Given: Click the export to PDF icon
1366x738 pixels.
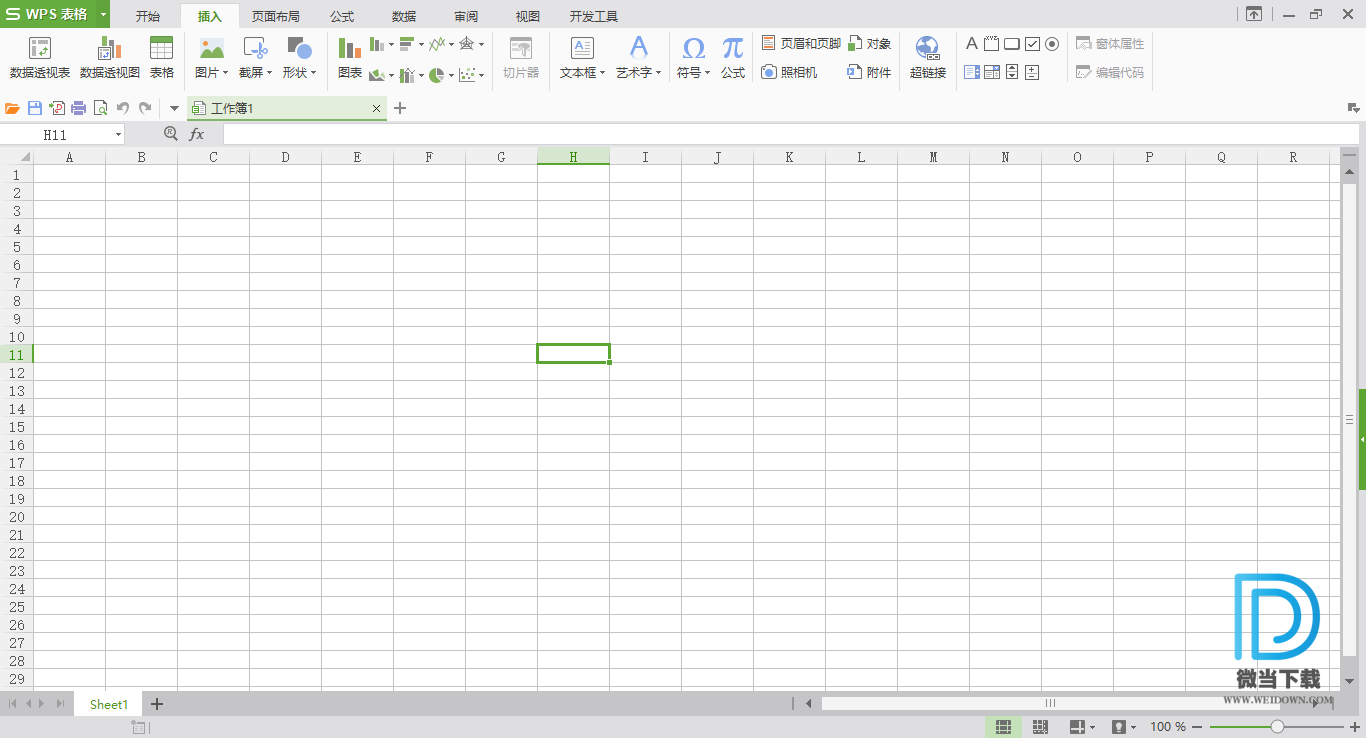Looking at the screenshot, I should [57, 108].
